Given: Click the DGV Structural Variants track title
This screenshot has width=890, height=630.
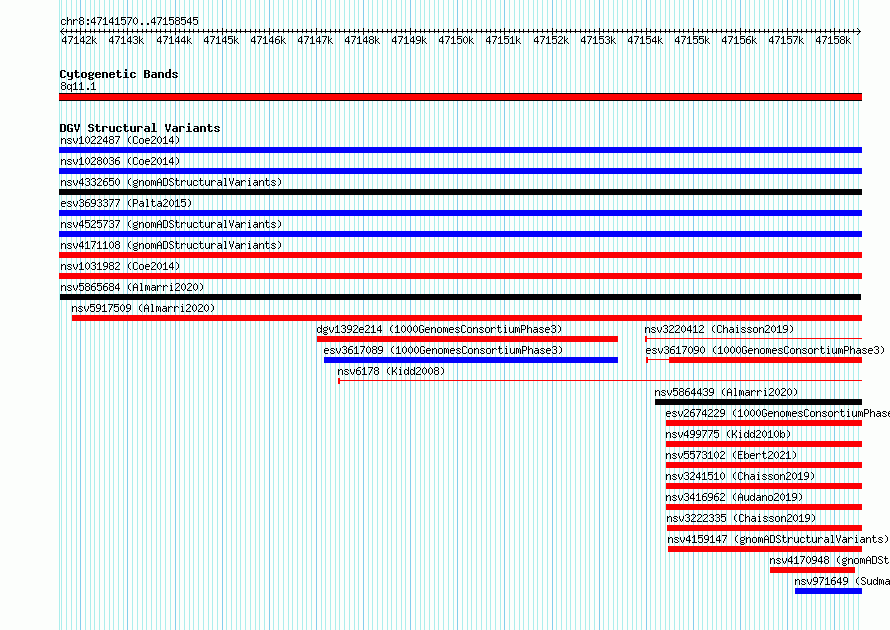Looking at the screenshot, I should pyautogui.click(x=140, y=128).
